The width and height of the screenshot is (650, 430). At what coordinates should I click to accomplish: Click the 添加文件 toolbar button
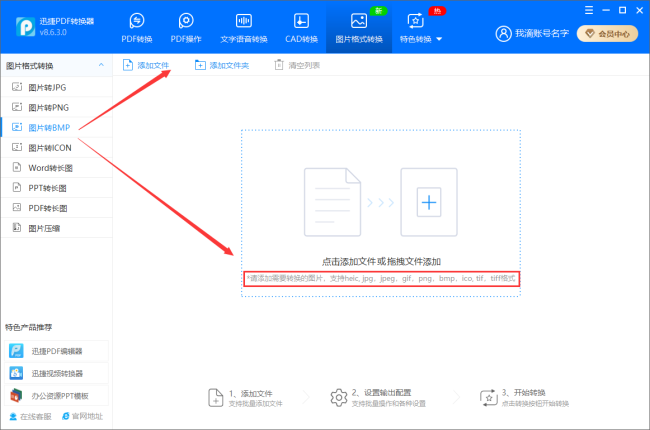point(146,66)
